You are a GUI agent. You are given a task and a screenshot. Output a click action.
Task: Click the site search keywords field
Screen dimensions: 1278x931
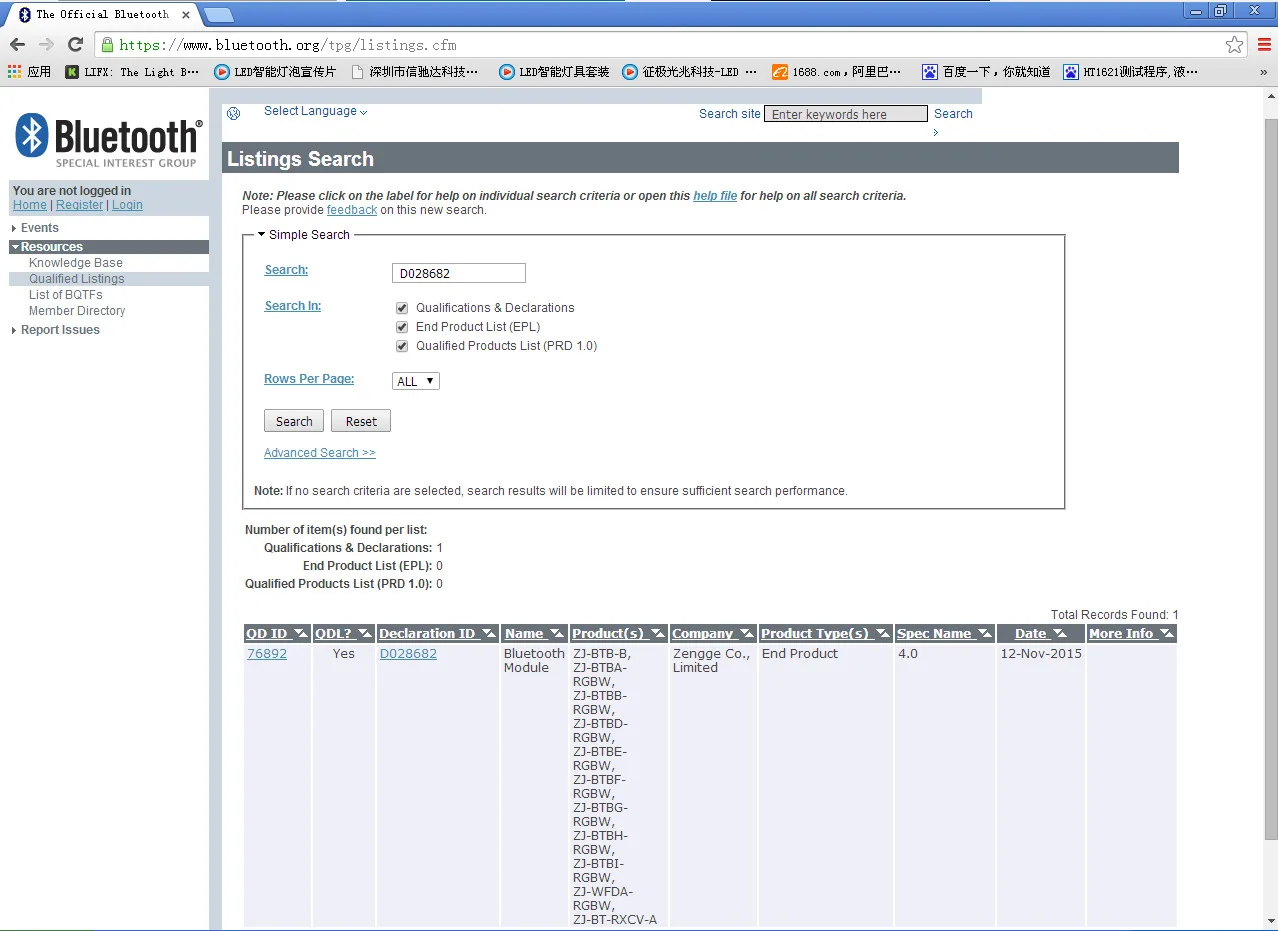[846, 114]
